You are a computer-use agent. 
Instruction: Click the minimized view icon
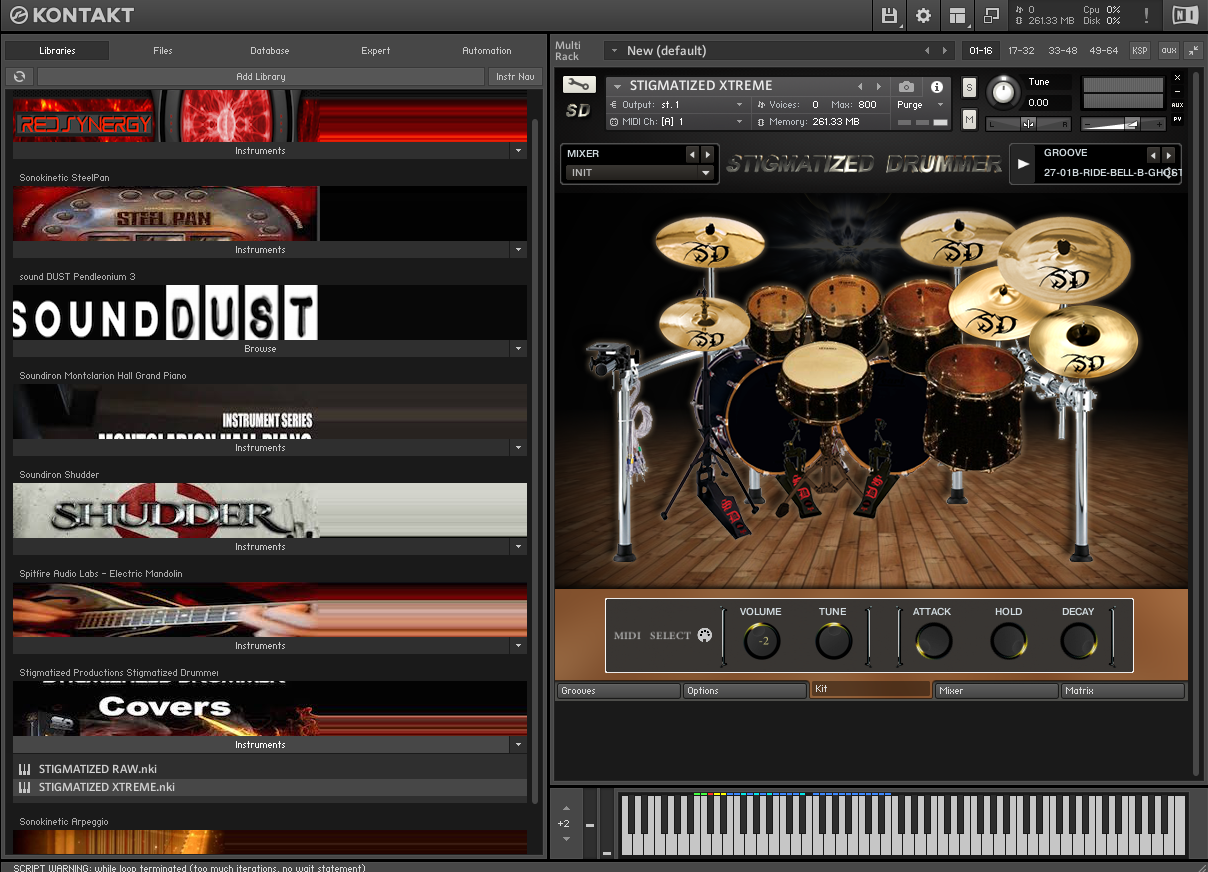pyautogui.click(x=991, y=15)
